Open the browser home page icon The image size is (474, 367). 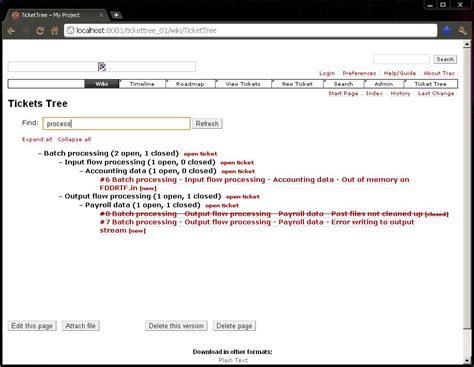(x=54, y=31)
